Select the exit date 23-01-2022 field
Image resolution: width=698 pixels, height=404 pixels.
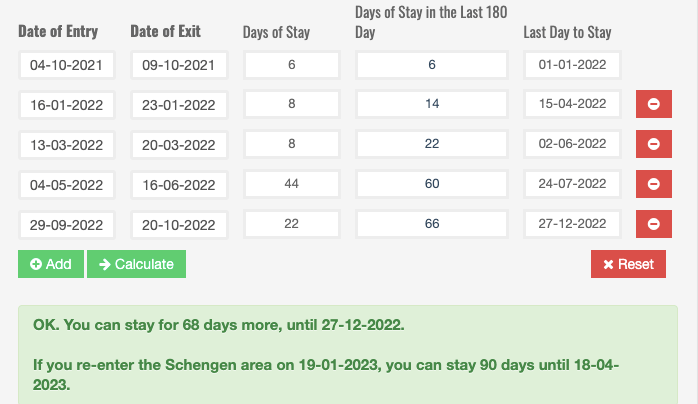pyautogui.click(x=179, y=104)
